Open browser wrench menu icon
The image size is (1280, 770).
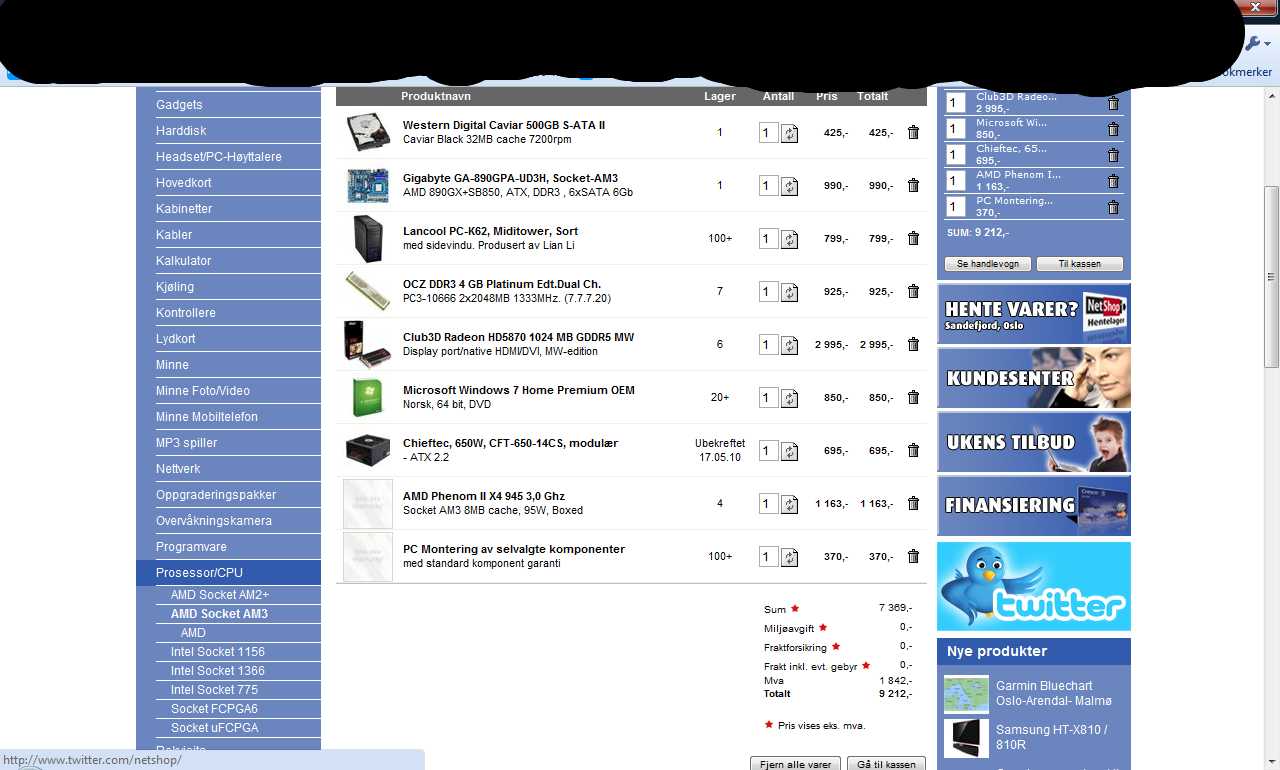point(1255,44)
